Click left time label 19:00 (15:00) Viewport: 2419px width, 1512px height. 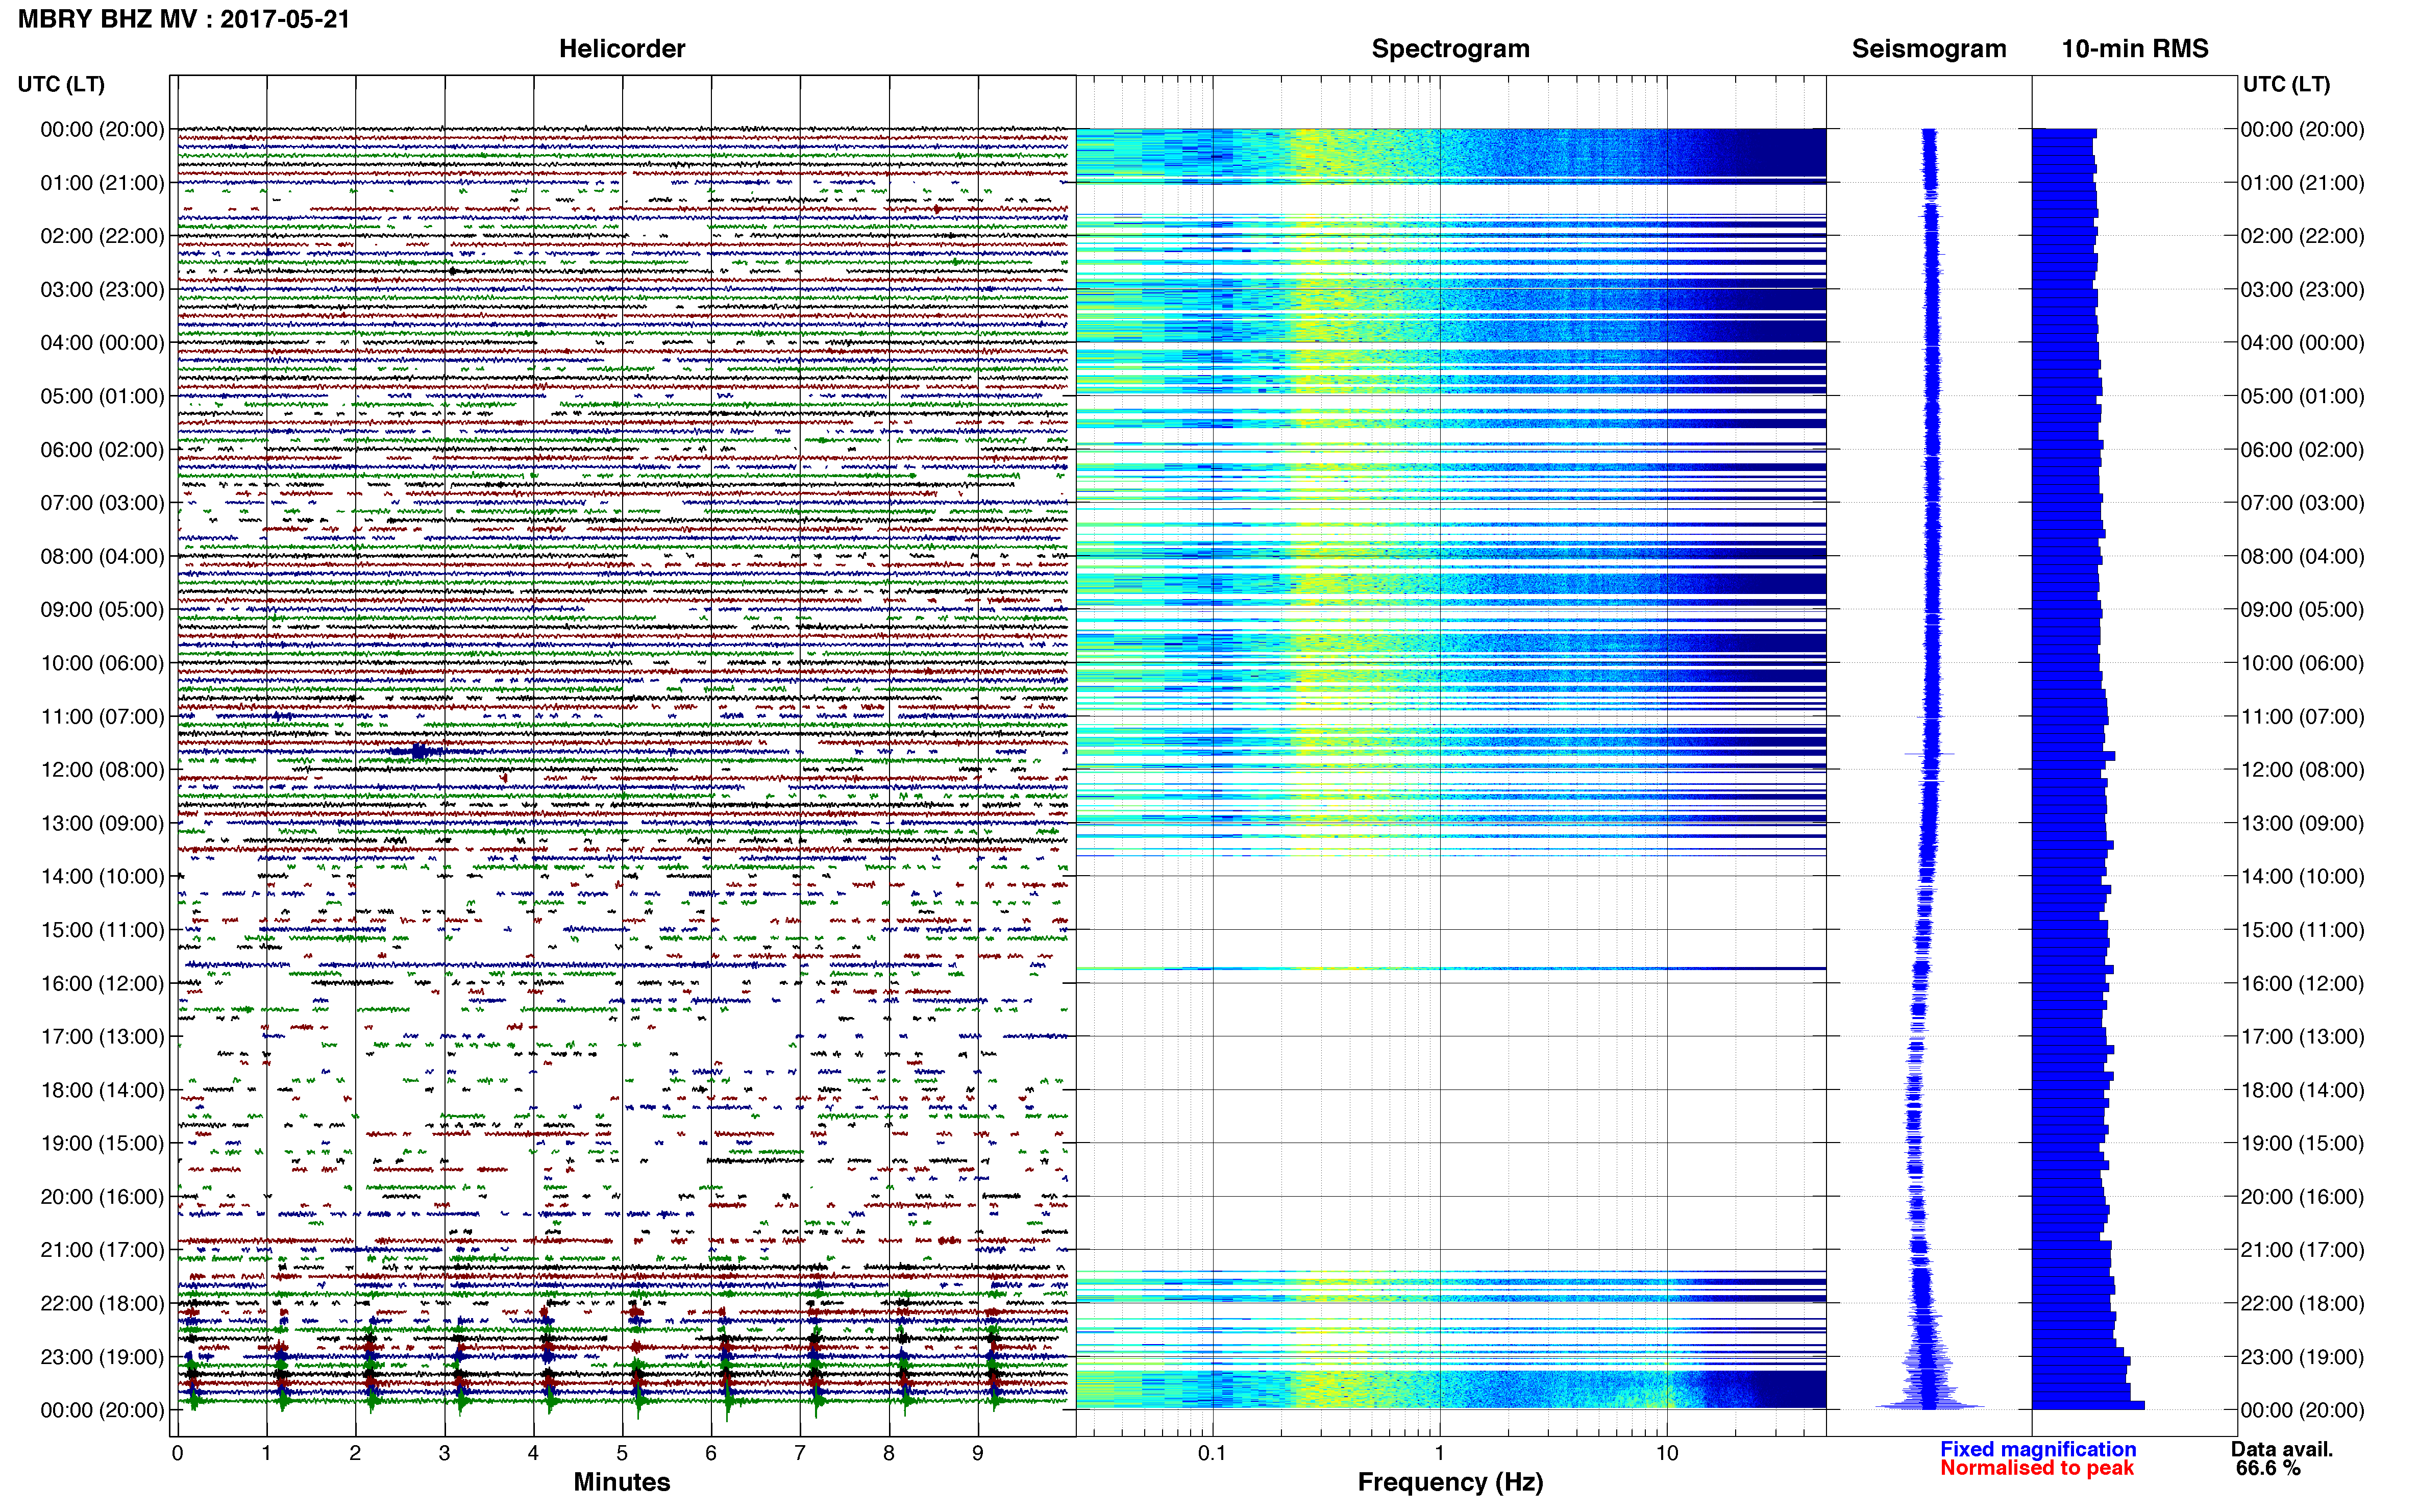coord(102,1143)
